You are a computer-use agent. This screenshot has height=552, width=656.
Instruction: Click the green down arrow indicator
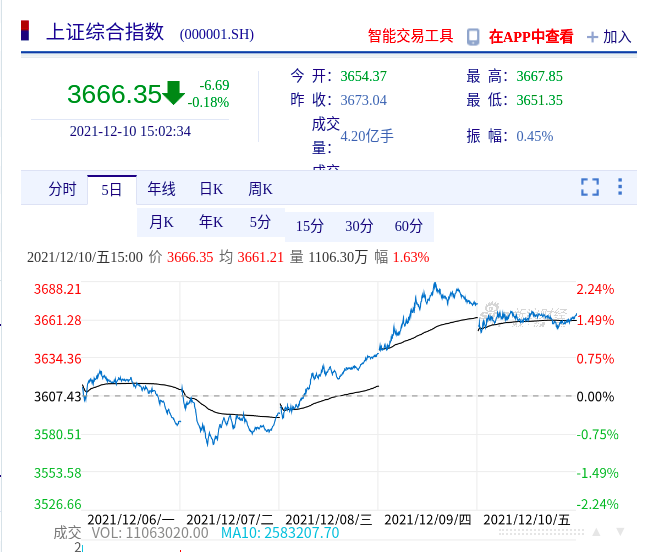coord(174,93)
